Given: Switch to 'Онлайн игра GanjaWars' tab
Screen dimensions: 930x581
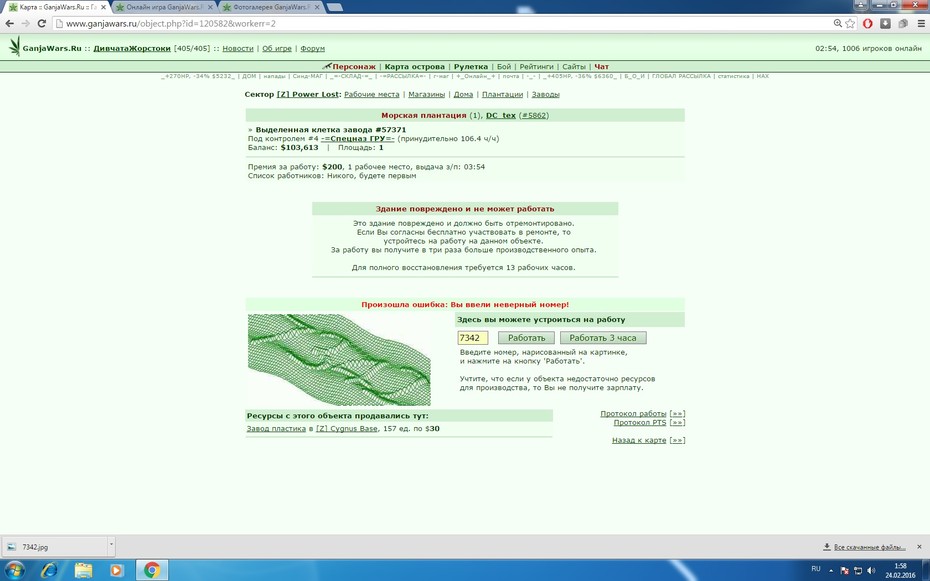Looking at the screenshot, I should [163, 7].
